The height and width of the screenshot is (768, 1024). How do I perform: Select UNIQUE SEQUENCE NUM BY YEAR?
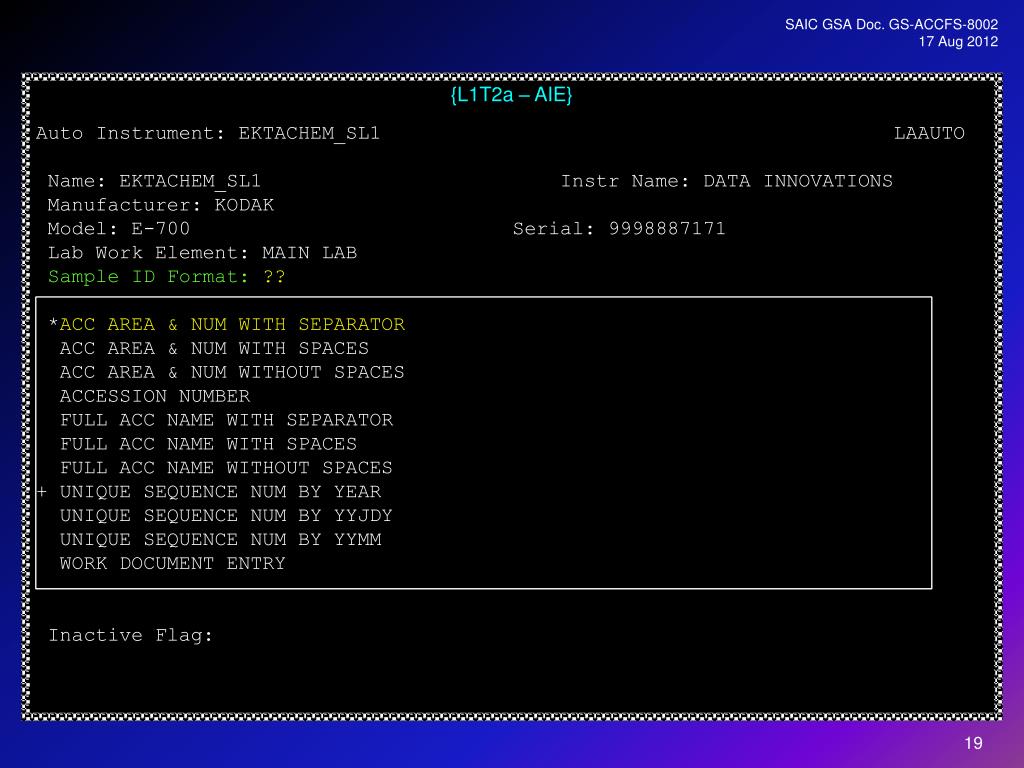220,492
